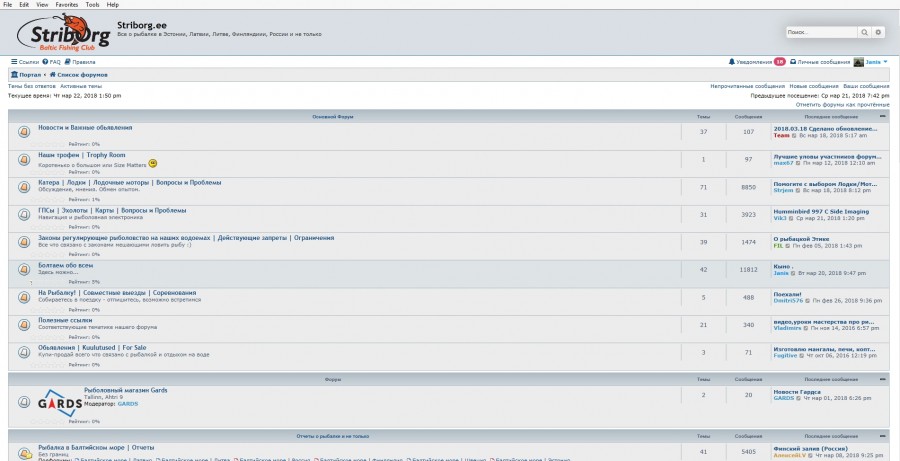The width and height of the screenshot is (900, 461).
Task: Open the Favorites menu
Action: [x=67, y=4]
